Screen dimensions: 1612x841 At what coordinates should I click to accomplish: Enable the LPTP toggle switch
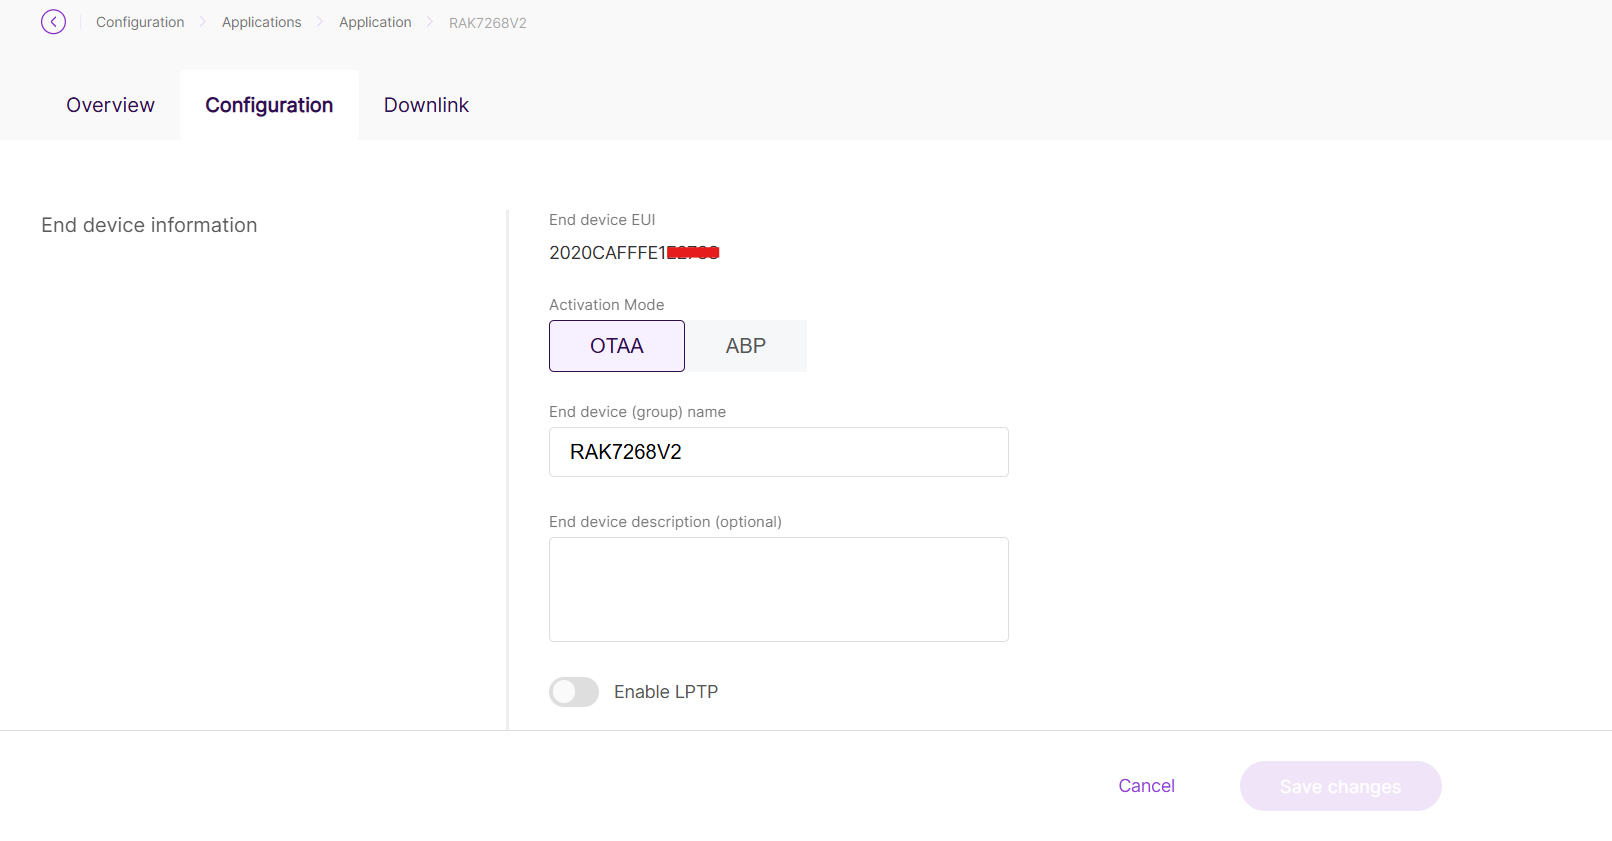click(x=574, y=692)
